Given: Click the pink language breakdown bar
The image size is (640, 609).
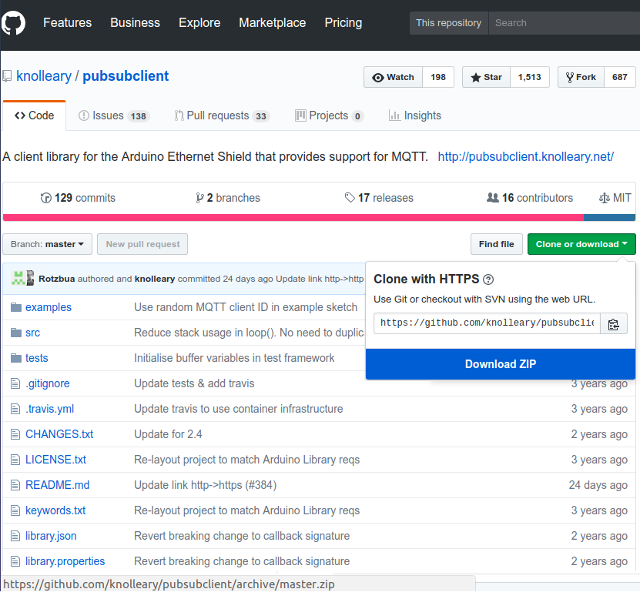Looking at the screenshot, I should [293, 217].
